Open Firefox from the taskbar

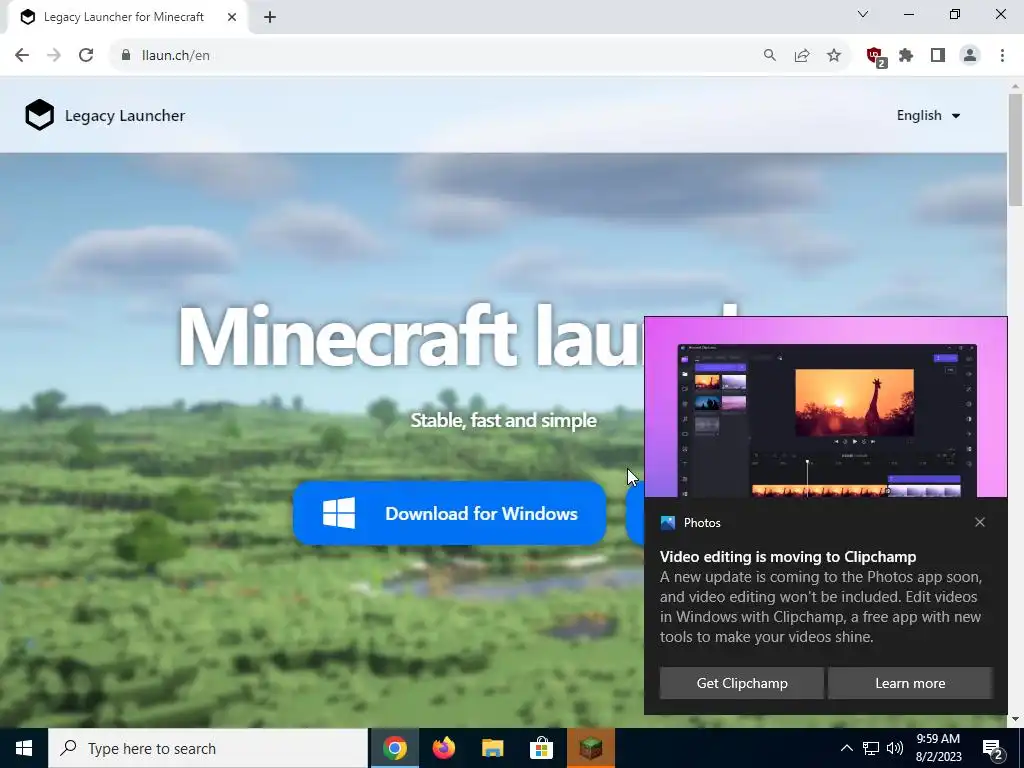pyautogui.click(x=443, y=748)
